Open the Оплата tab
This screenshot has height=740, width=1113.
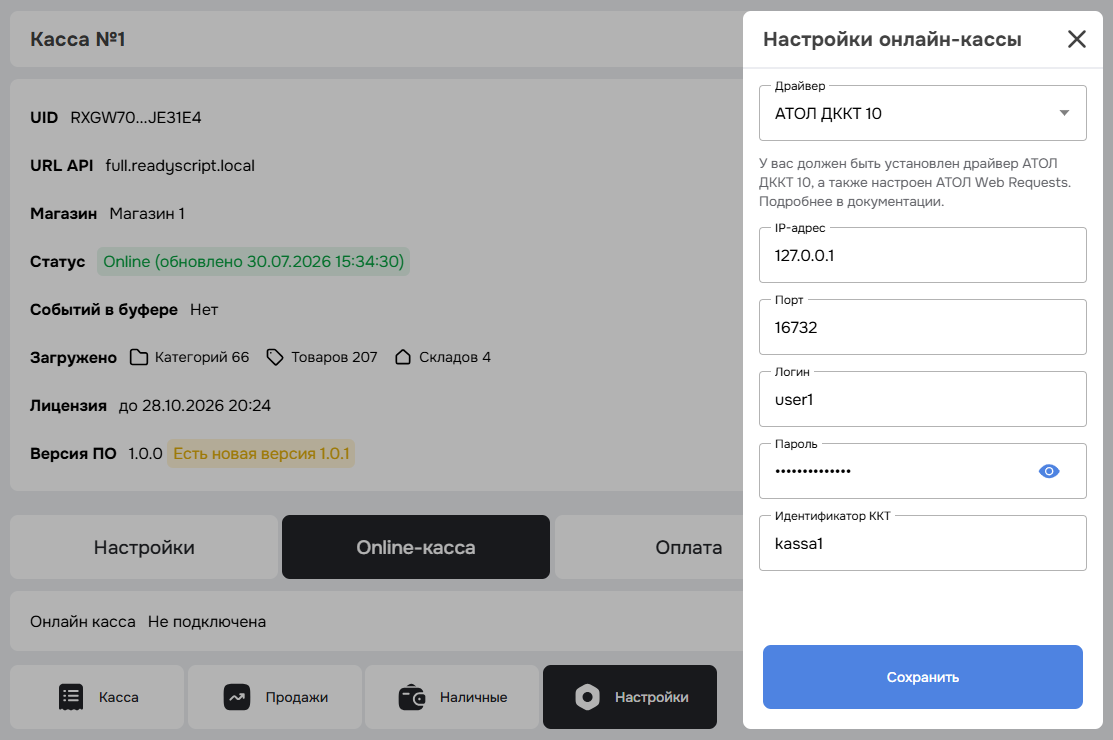(689, 547)
